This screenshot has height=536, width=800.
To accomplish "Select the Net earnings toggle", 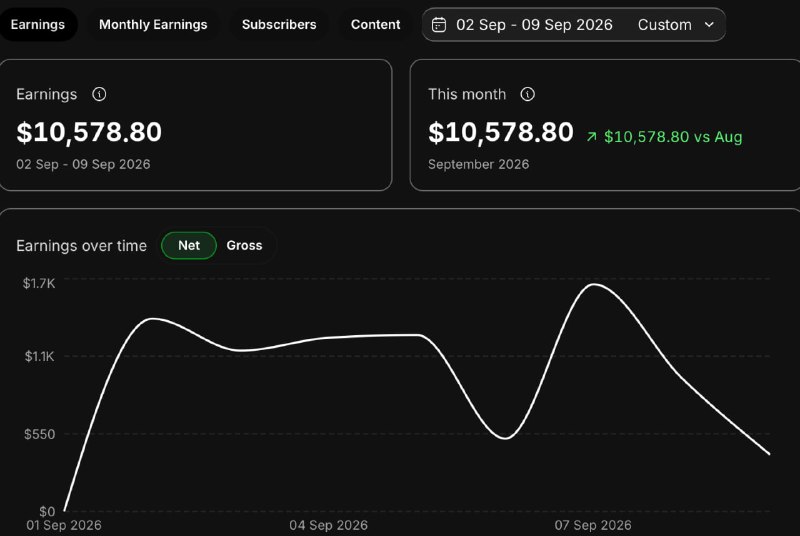I will pos(189,245).
